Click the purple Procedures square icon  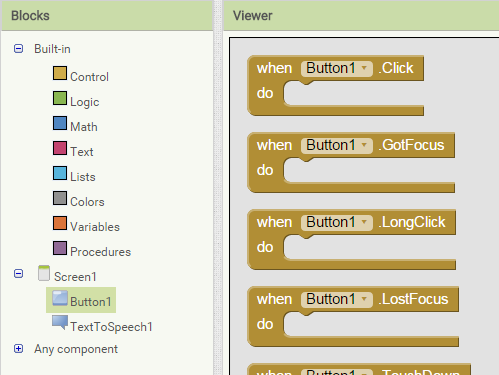[x=60, y=248]
